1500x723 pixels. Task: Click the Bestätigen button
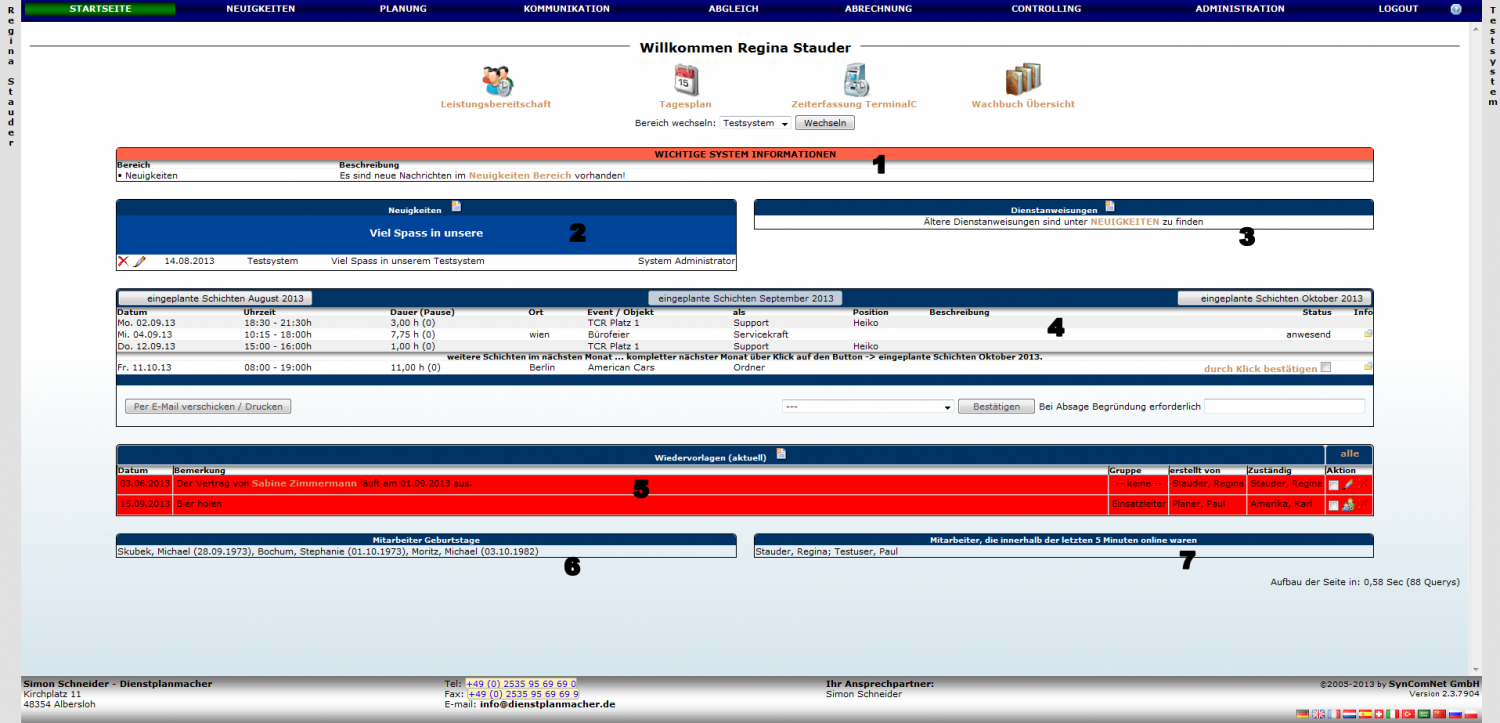click(x=996, y=407)
